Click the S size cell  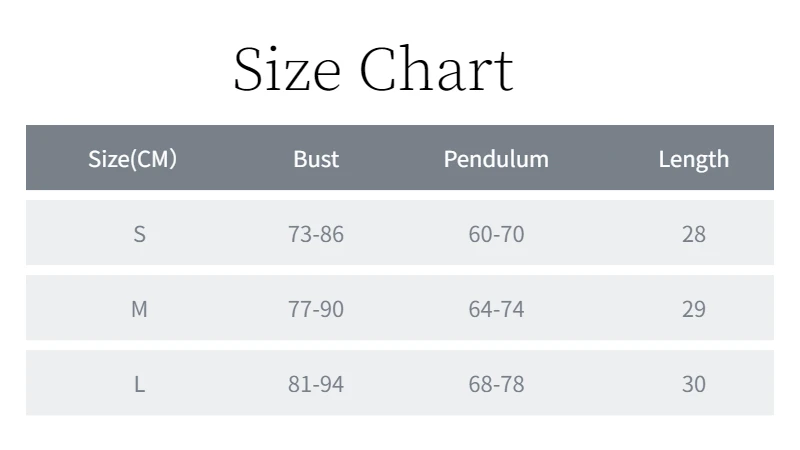[x=139, y=234]
